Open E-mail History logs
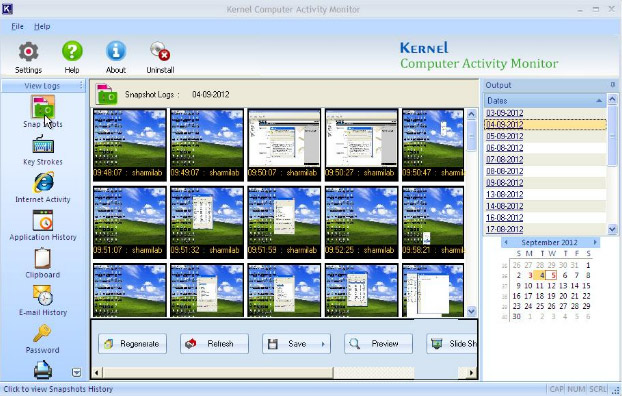622x396 pixels. pos(43,296)
